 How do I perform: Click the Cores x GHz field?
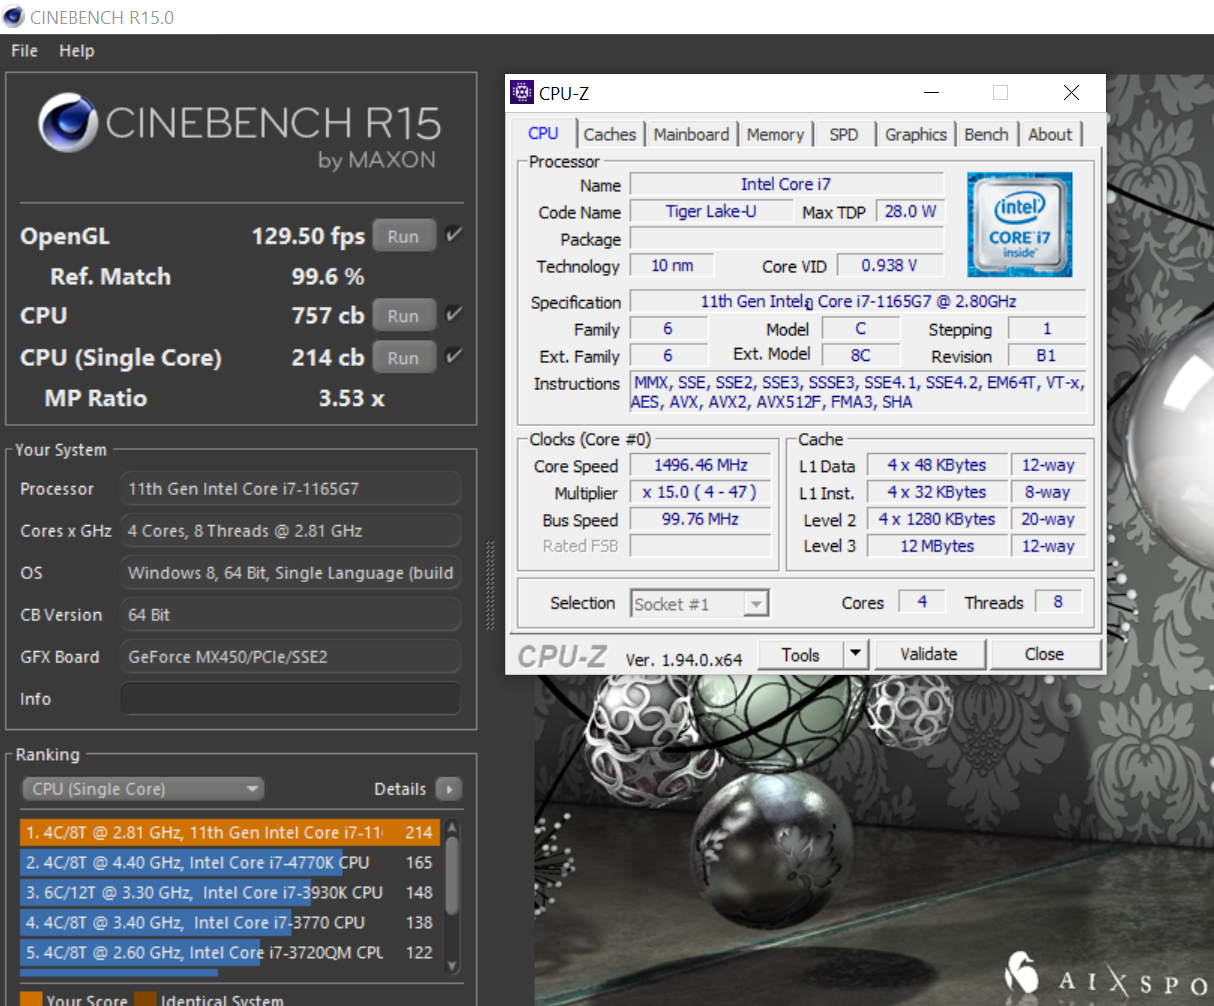[291, 531]
